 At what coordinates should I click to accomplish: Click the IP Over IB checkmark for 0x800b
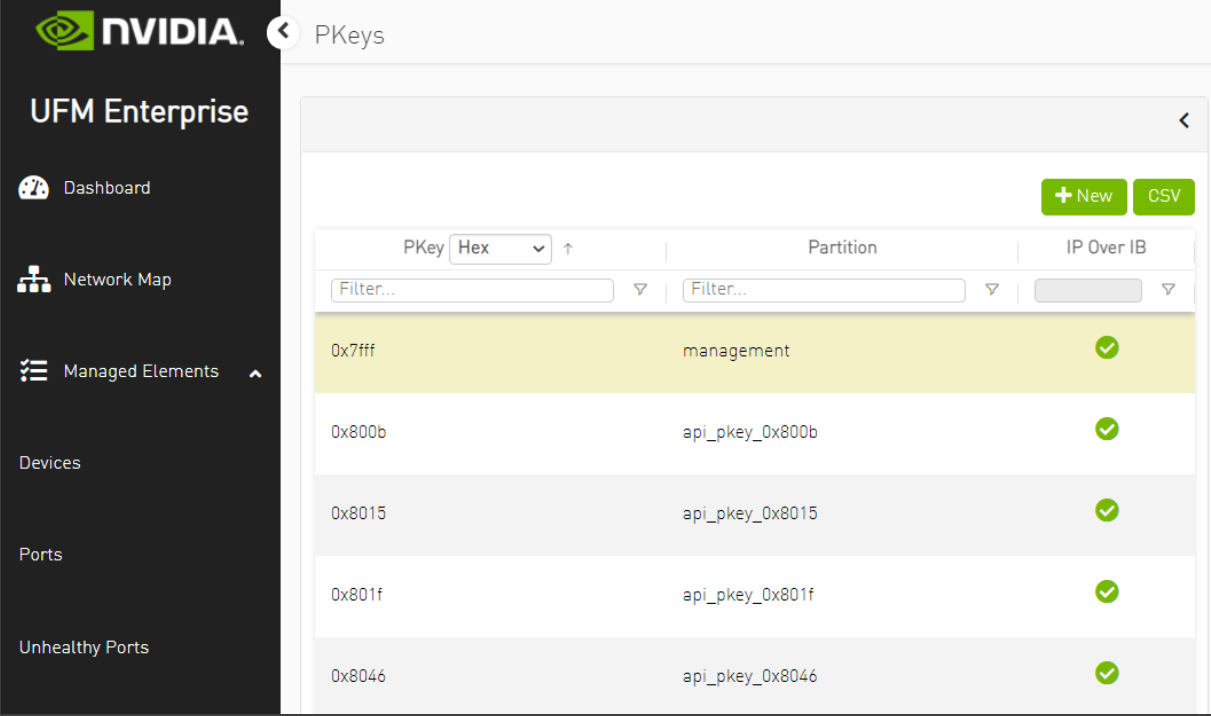1106,429
